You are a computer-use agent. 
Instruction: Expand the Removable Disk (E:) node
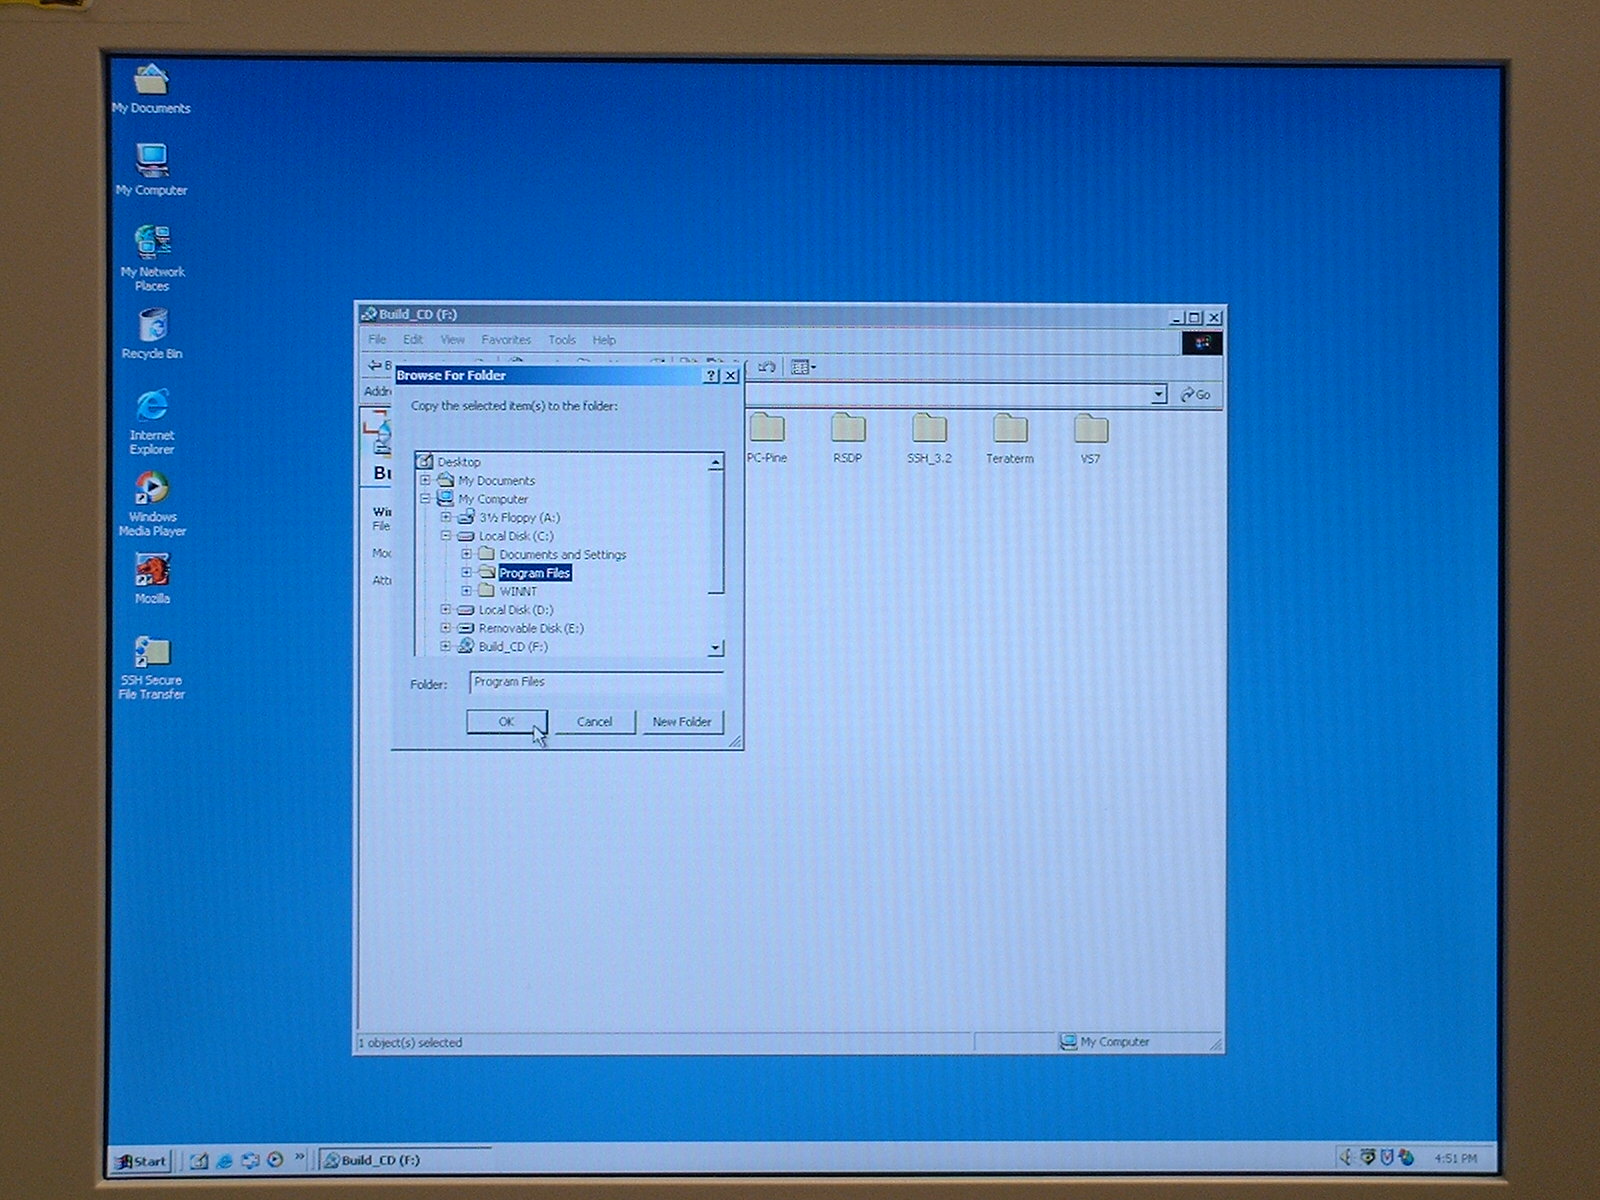[x=446, y=628]
